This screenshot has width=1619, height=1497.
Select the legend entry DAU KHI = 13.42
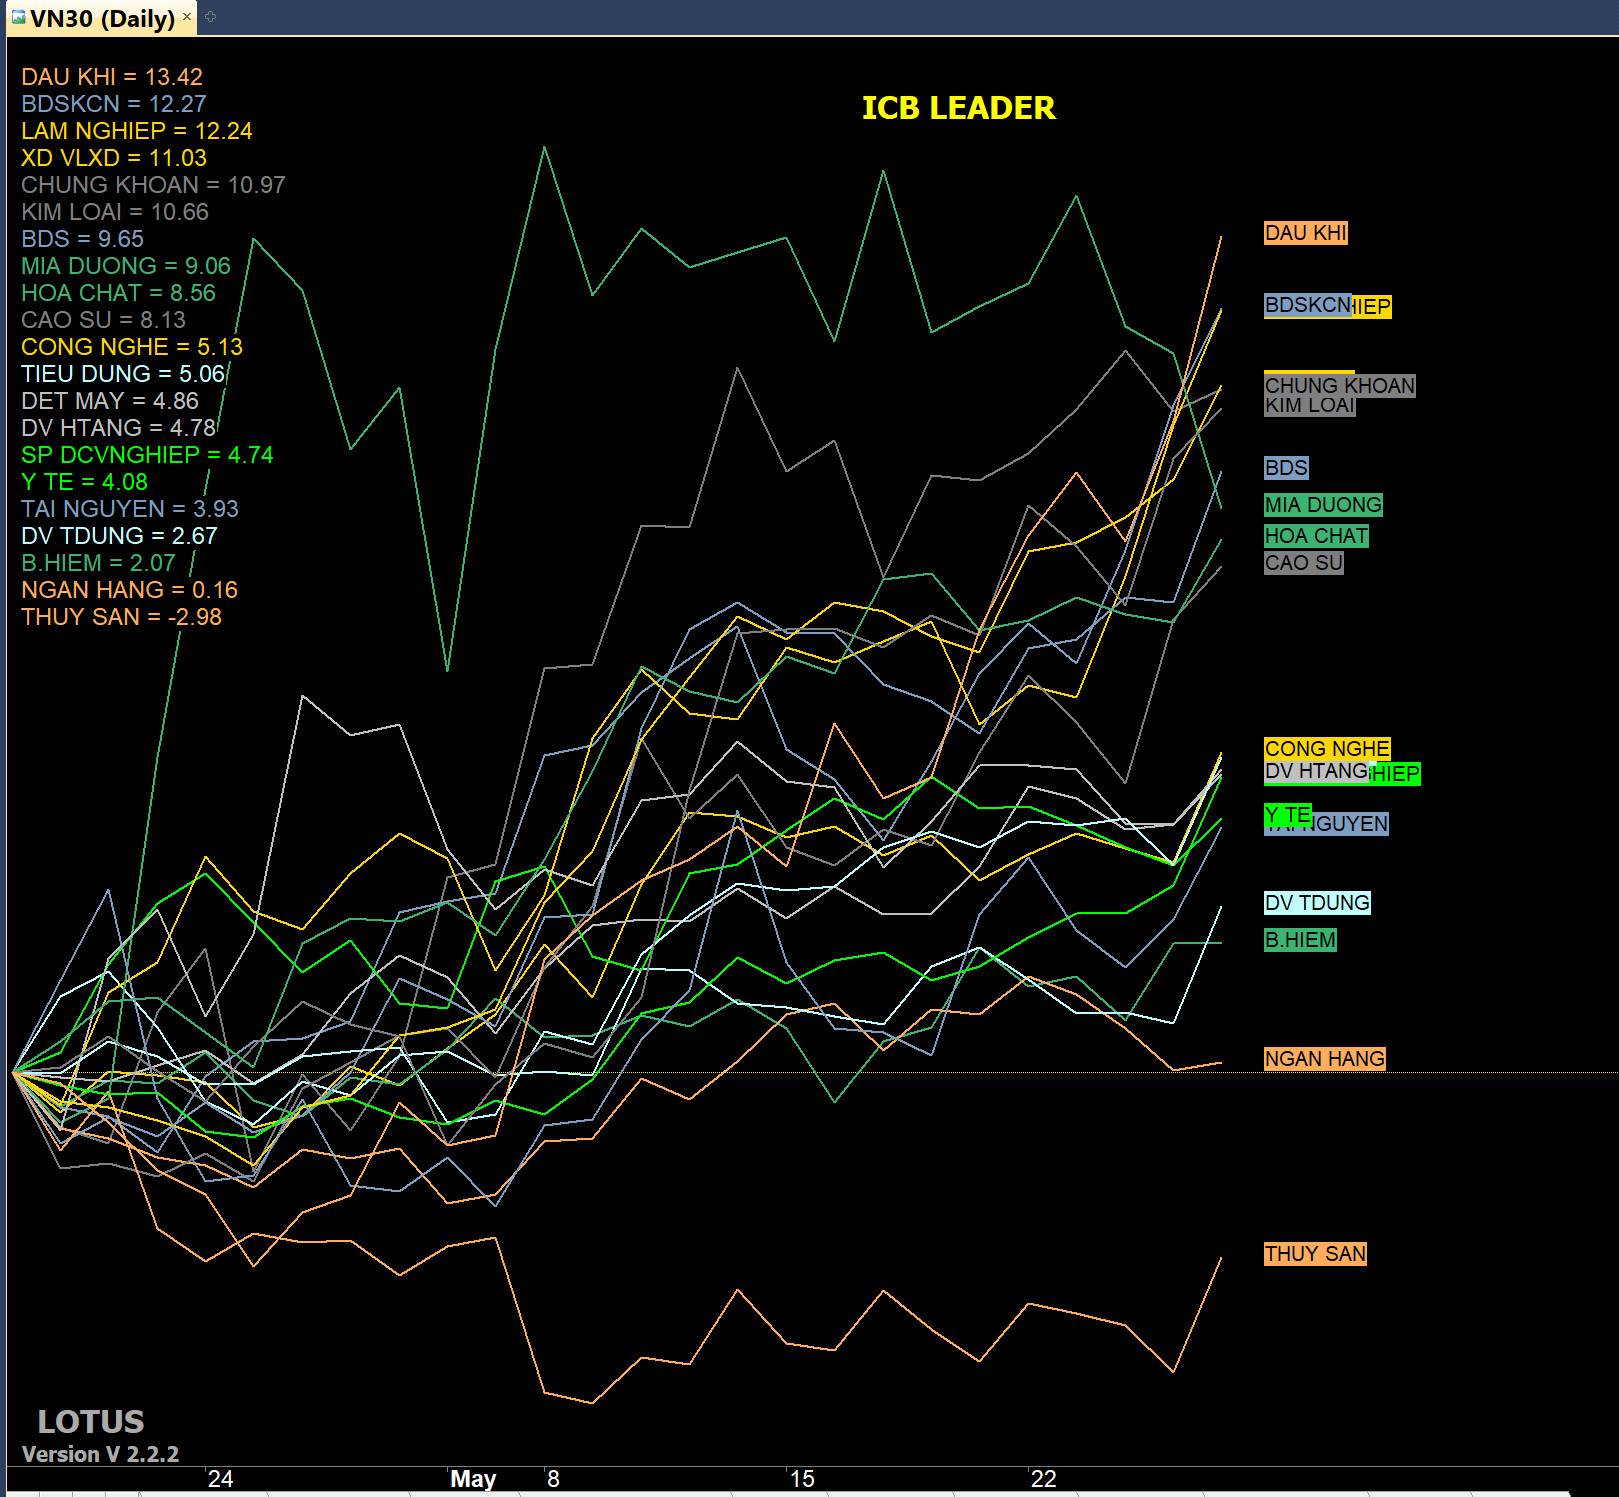[x=112, y=77]
